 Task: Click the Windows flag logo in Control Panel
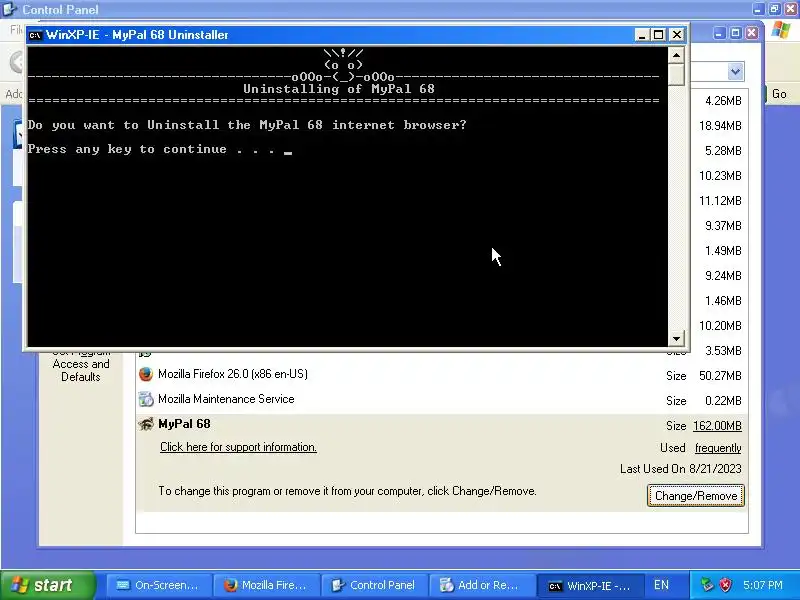tap(781, 30)
